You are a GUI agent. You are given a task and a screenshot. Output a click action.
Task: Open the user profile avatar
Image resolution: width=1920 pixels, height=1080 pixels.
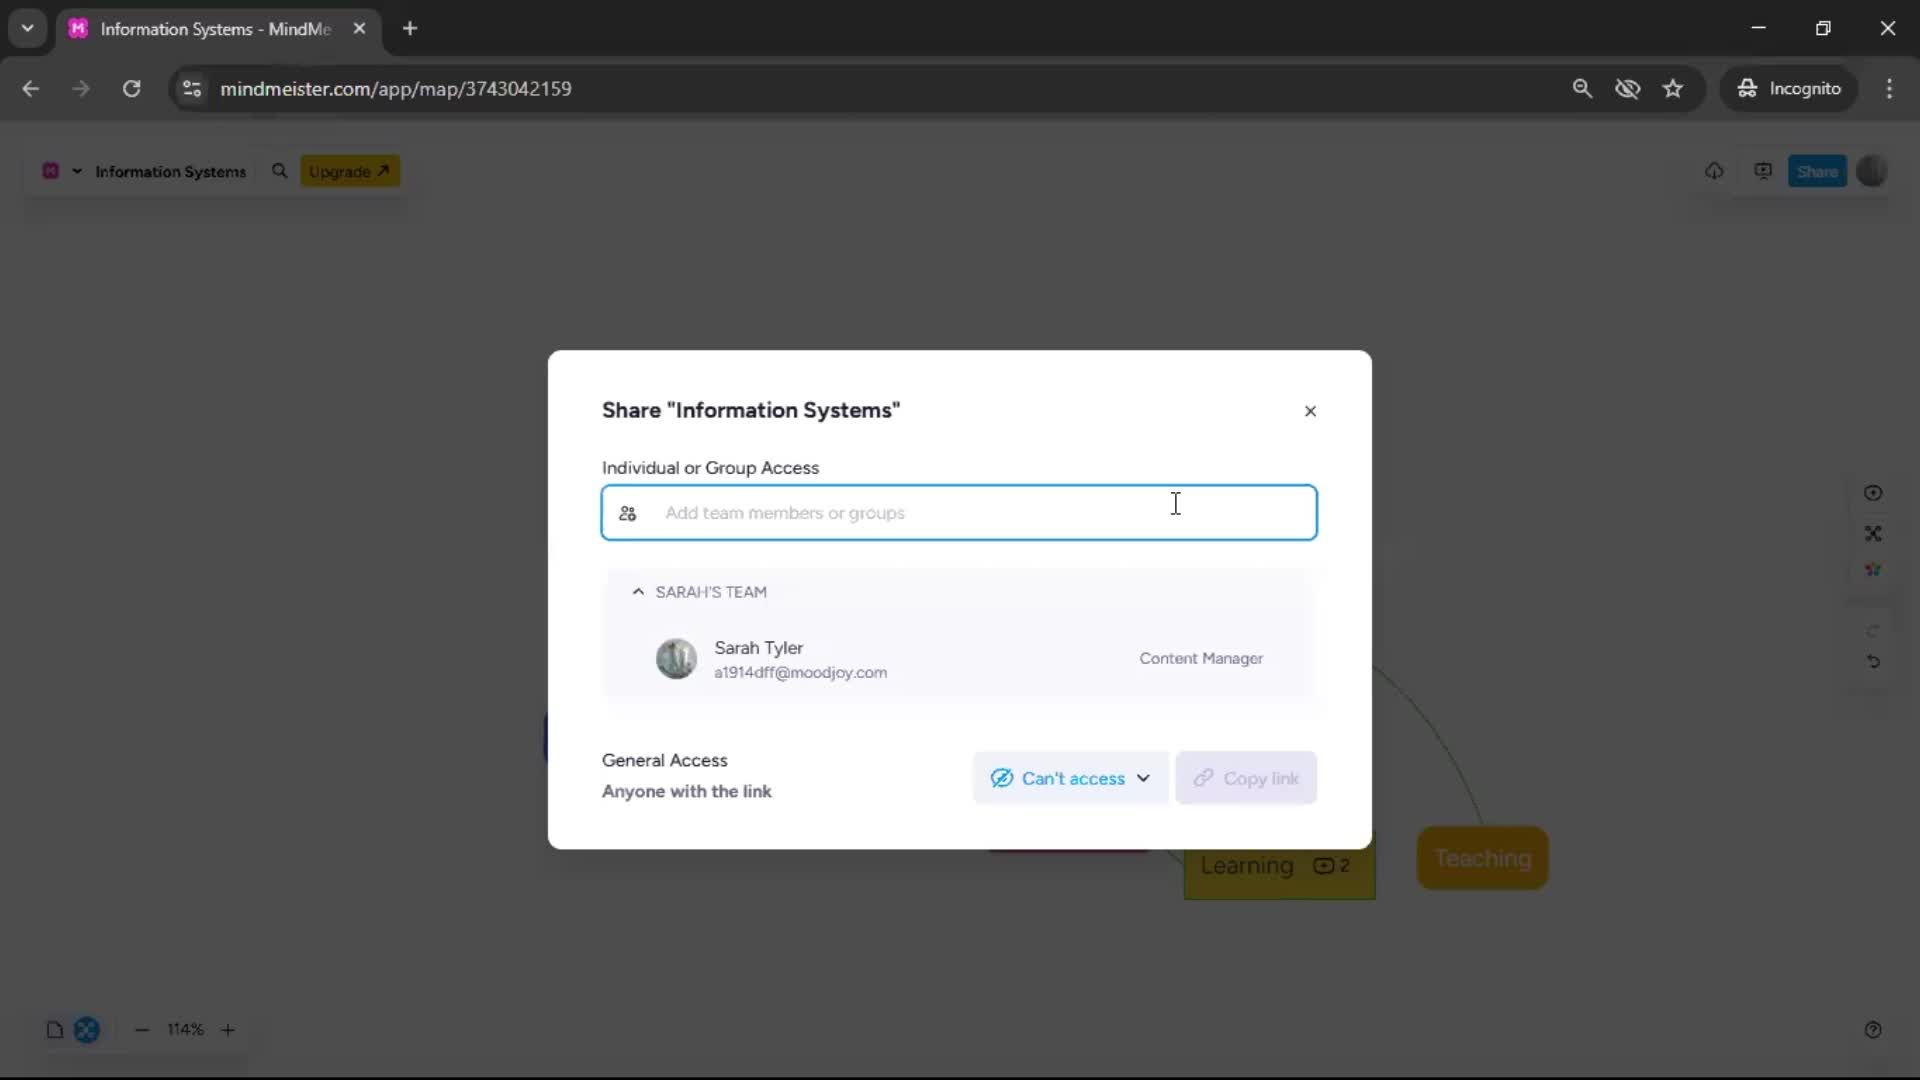tap(1871, 171)
